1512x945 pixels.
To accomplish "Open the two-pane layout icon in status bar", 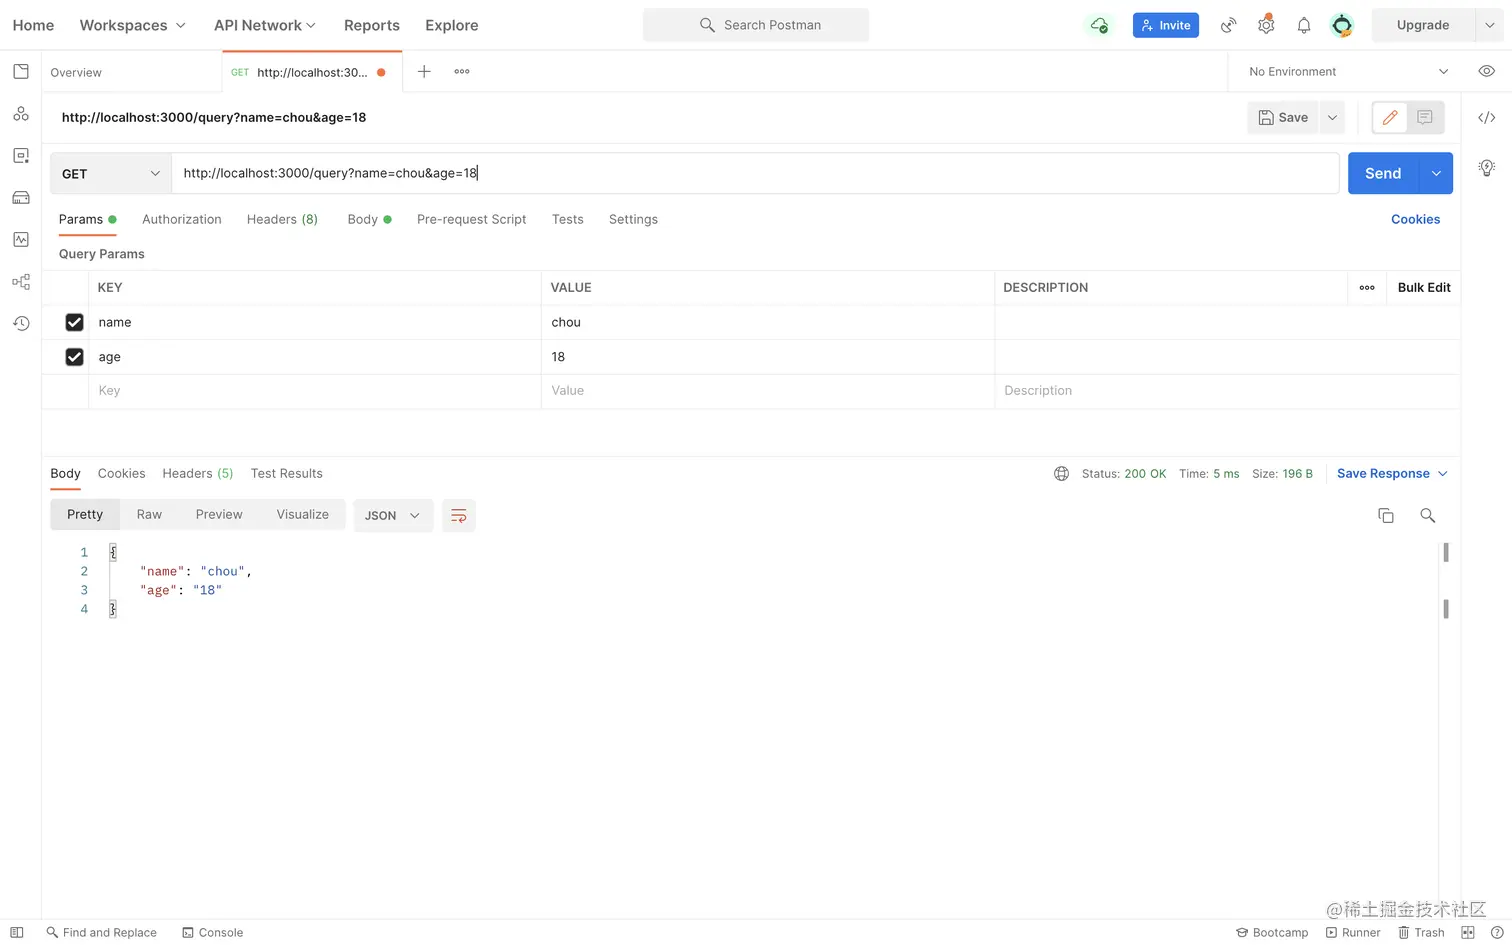I will coord(1468,932).
